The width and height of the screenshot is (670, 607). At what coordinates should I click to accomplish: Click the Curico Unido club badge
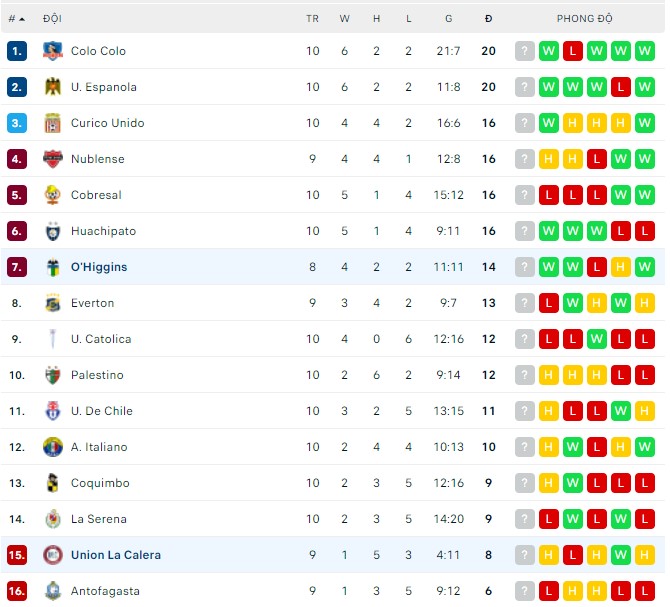click(x=53, y=123)
